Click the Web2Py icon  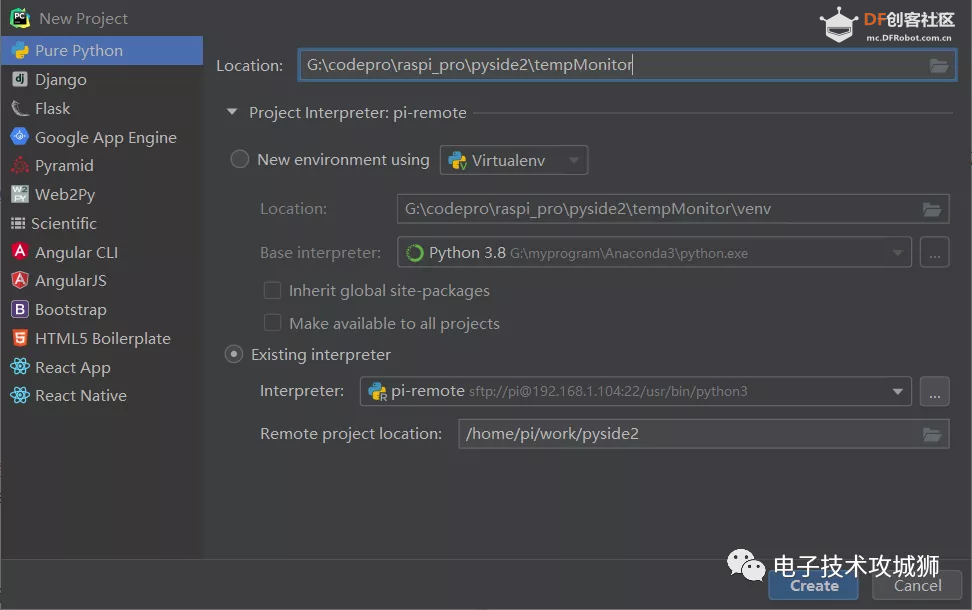[x=20, y=194]
